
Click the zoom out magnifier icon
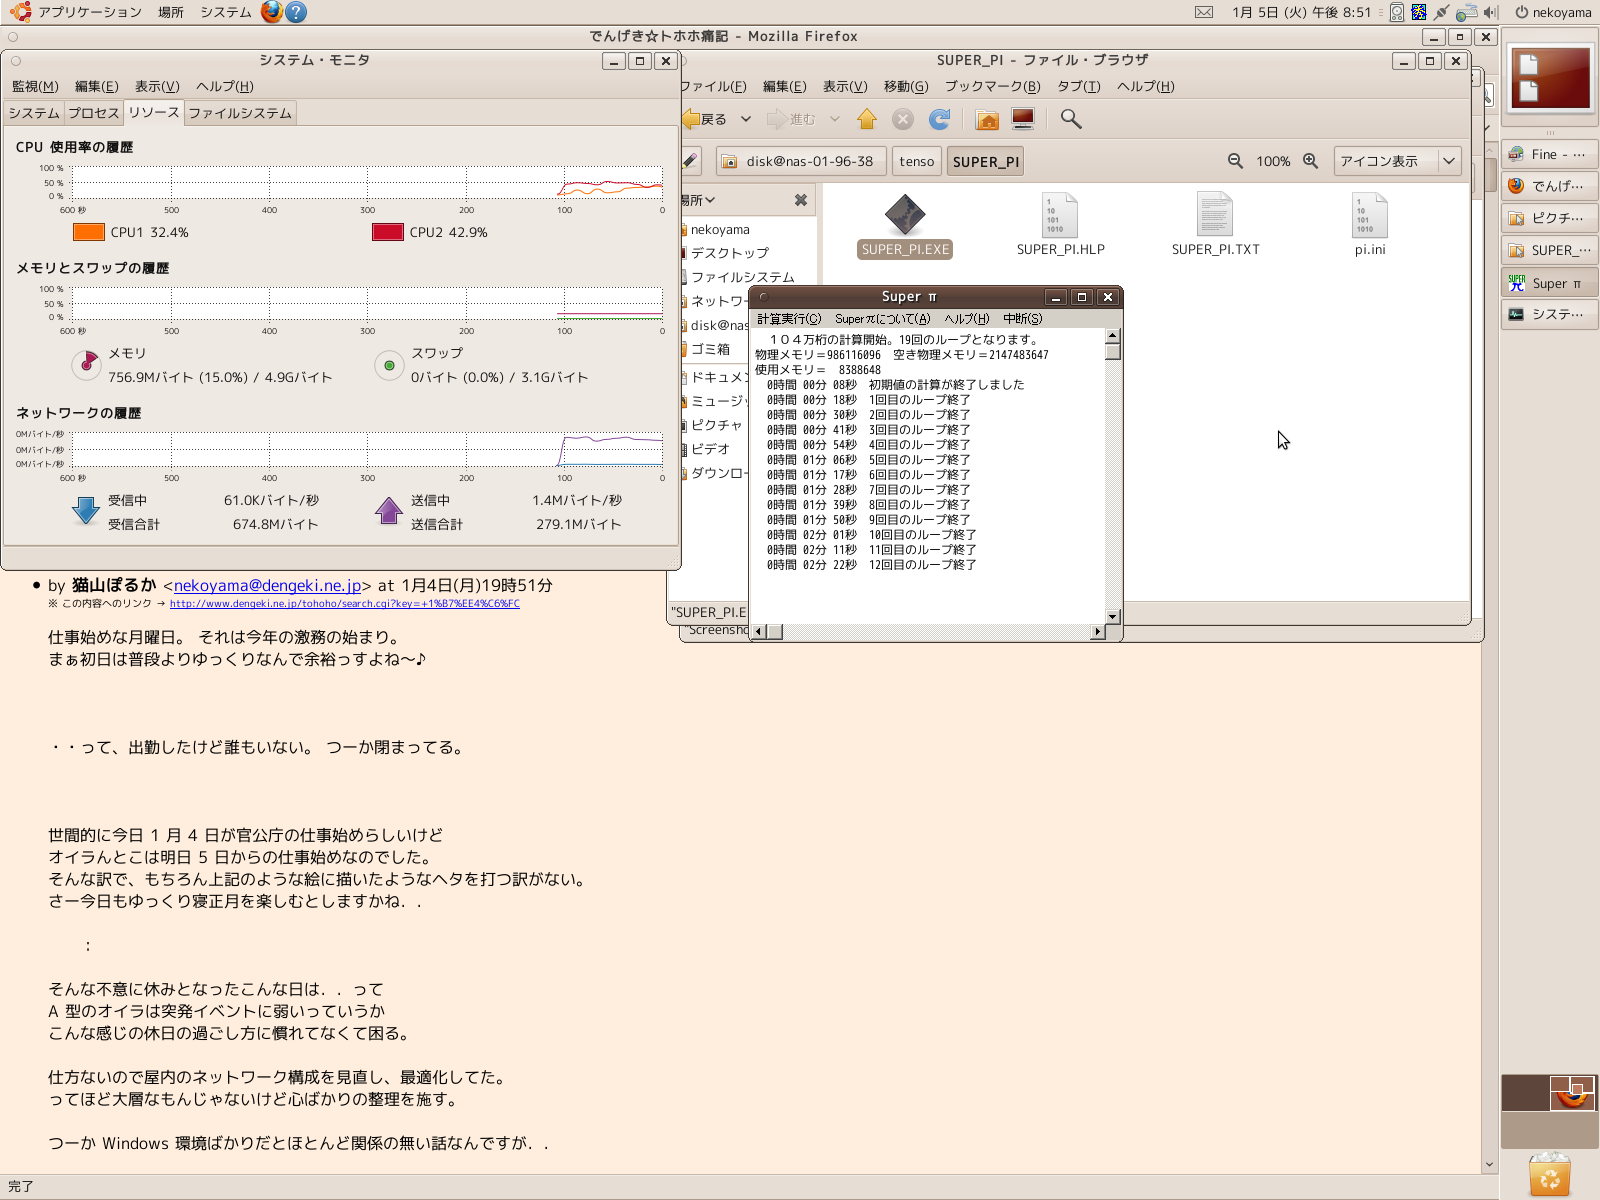[x=1235, y=161]
